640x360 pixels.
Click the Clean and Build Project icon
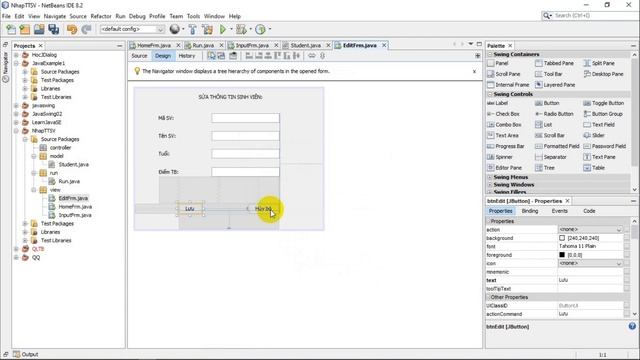207,29
